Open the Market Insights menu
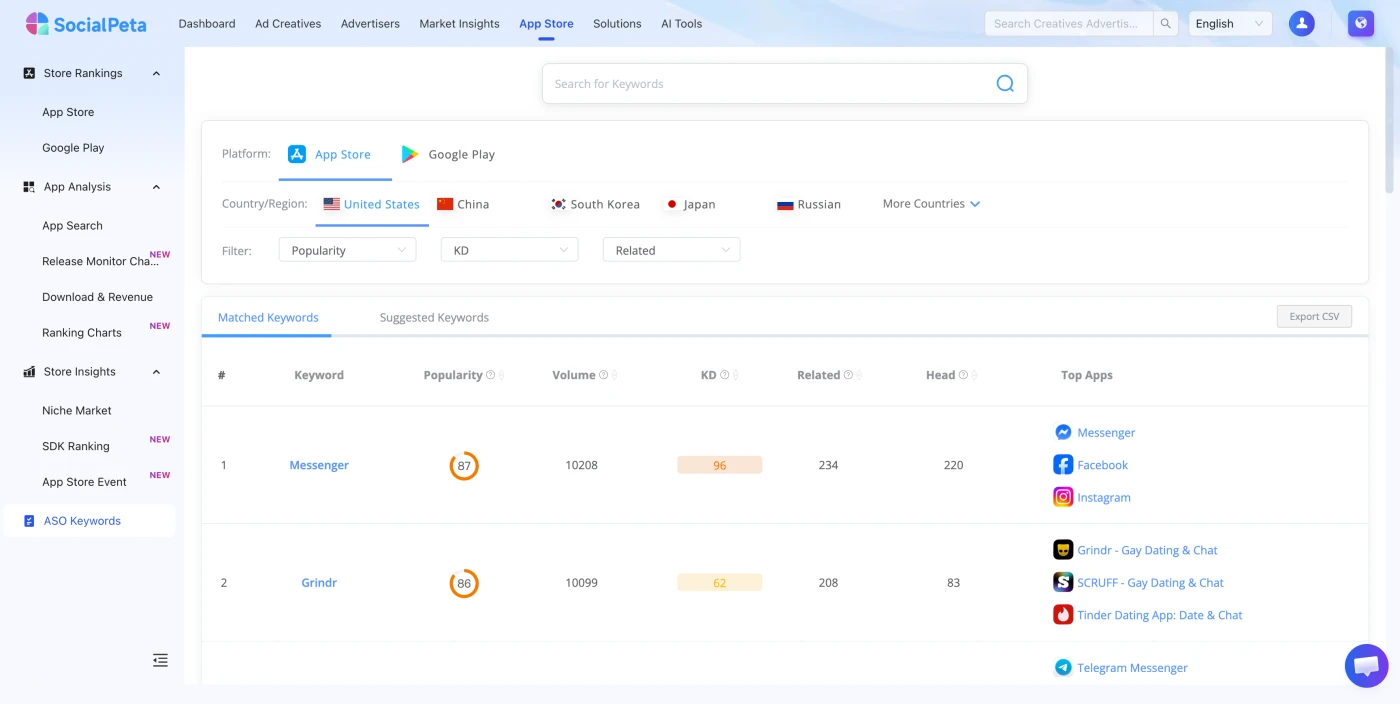 [x=459, y=24]
